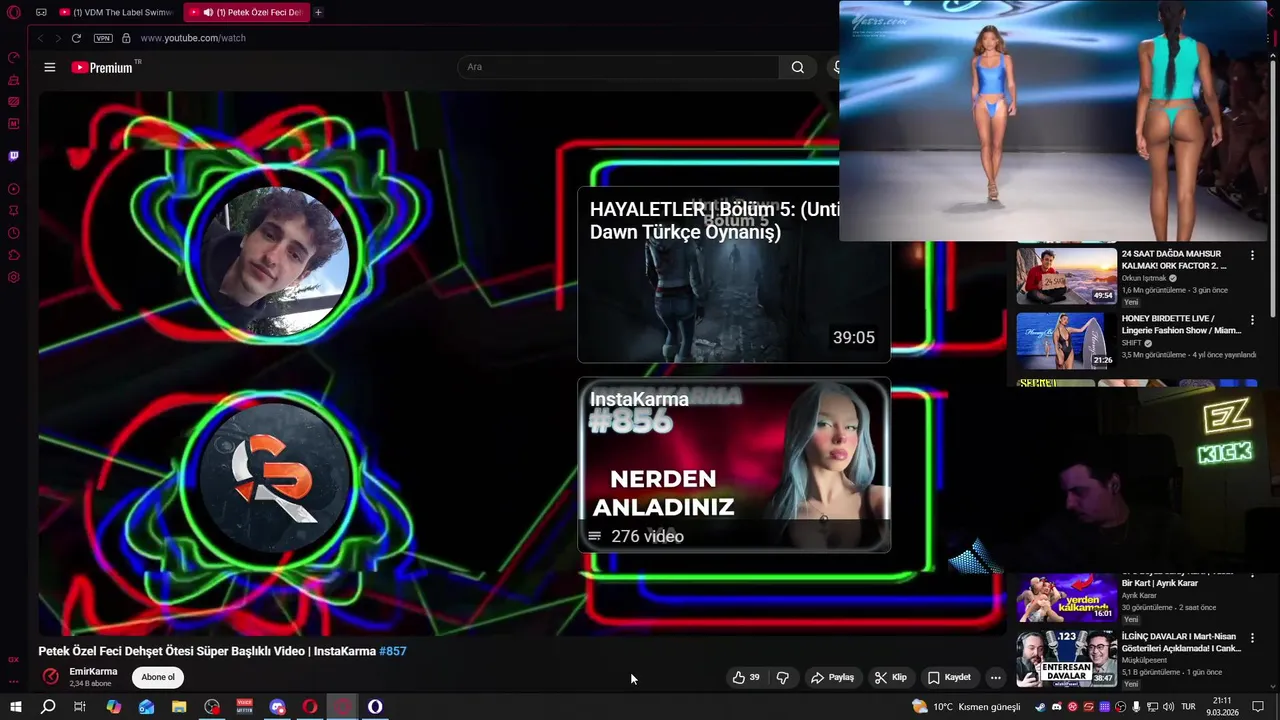
Task: Go back to the previous page
Action: (x=40, y=38)
